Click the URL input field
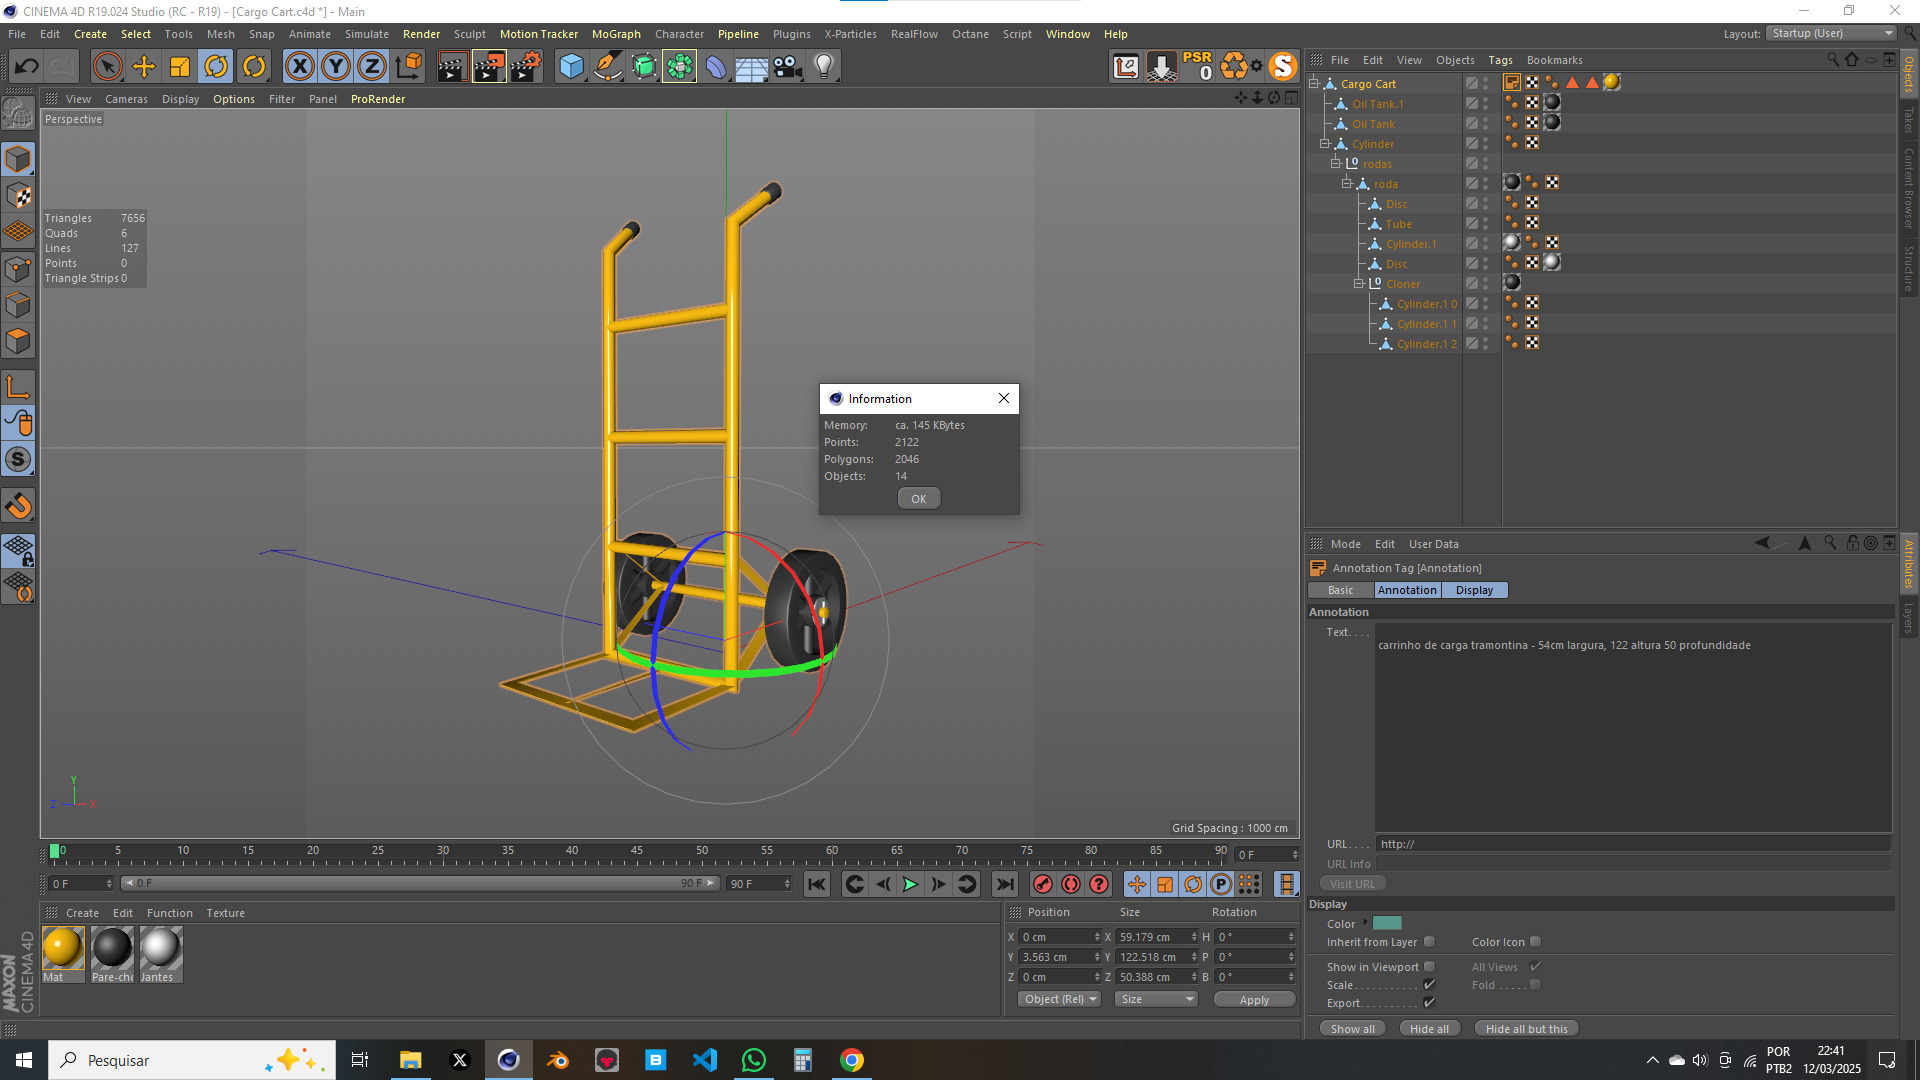Screen dimensions: 1920x1080 (1633, 844)
